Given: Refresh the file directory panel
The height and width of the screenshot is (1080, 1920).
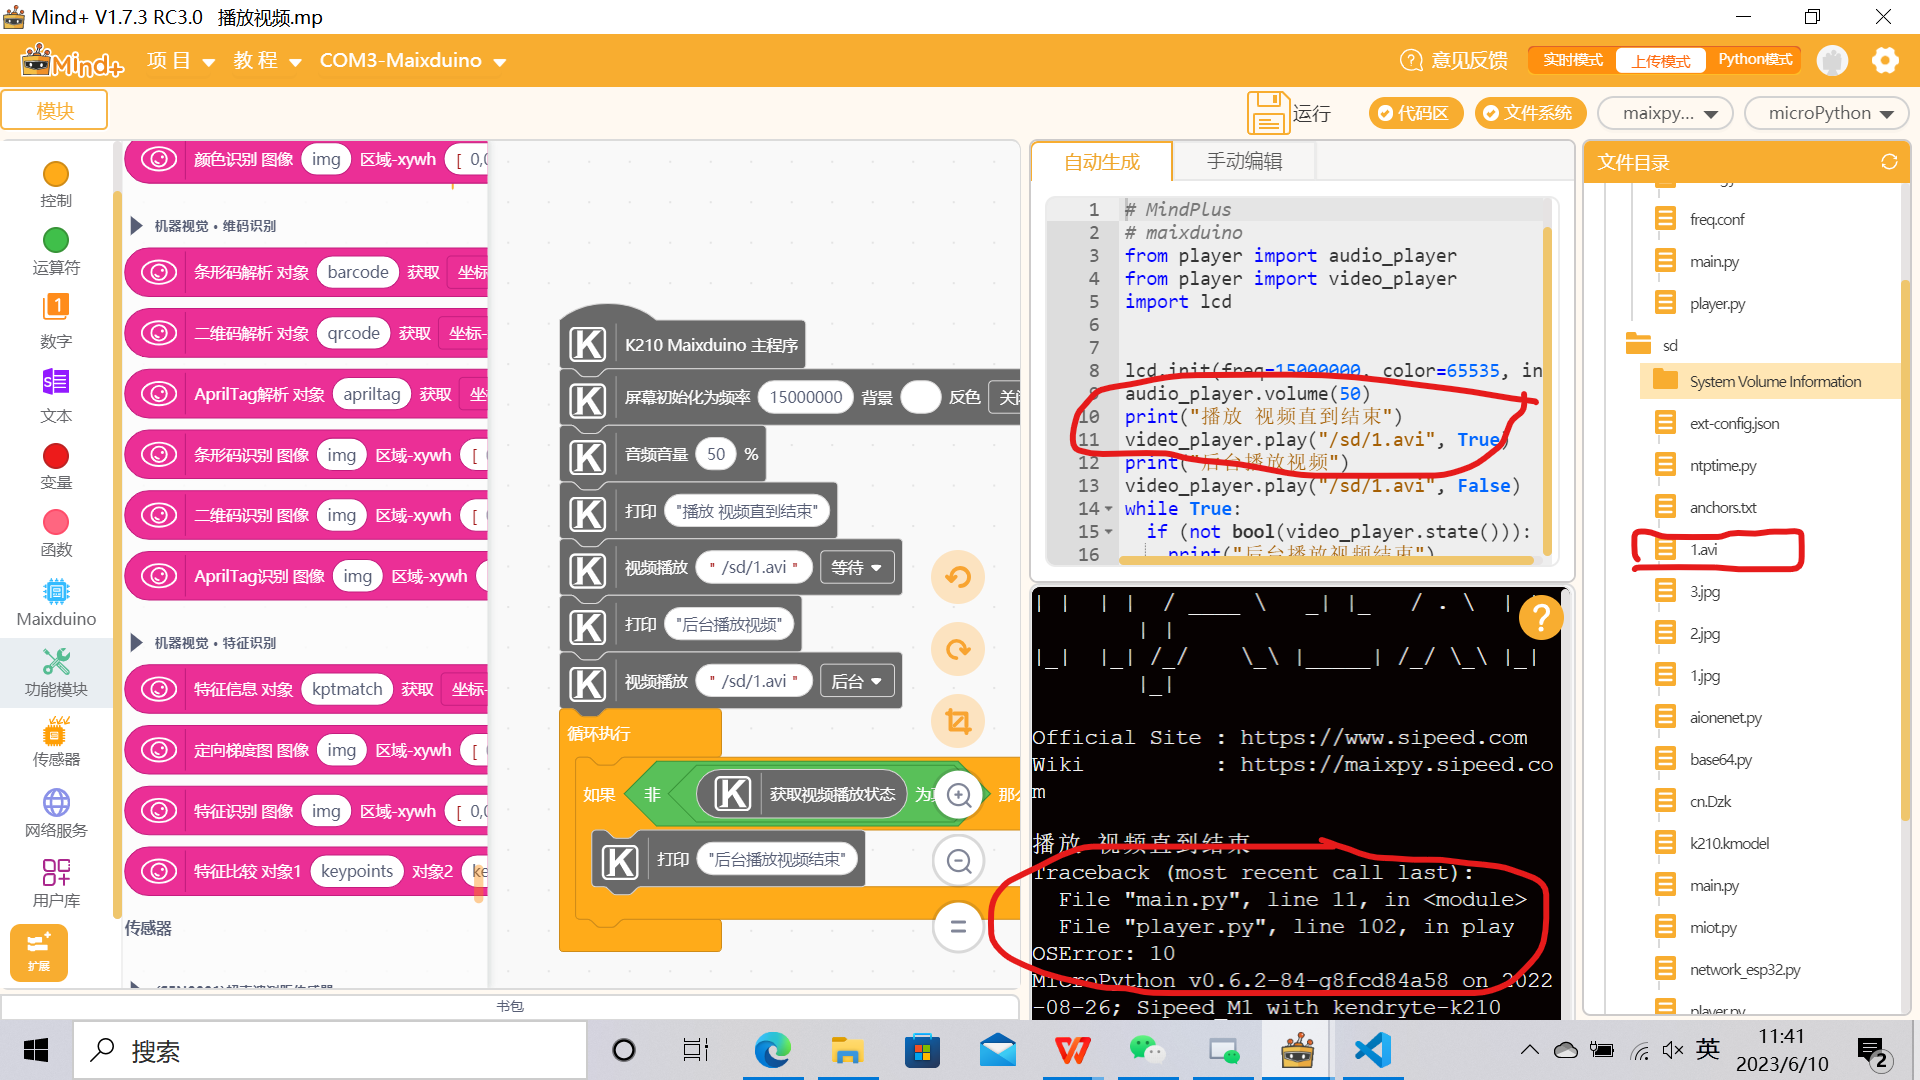Looking at the screenshot, I should click(1888, 162).
